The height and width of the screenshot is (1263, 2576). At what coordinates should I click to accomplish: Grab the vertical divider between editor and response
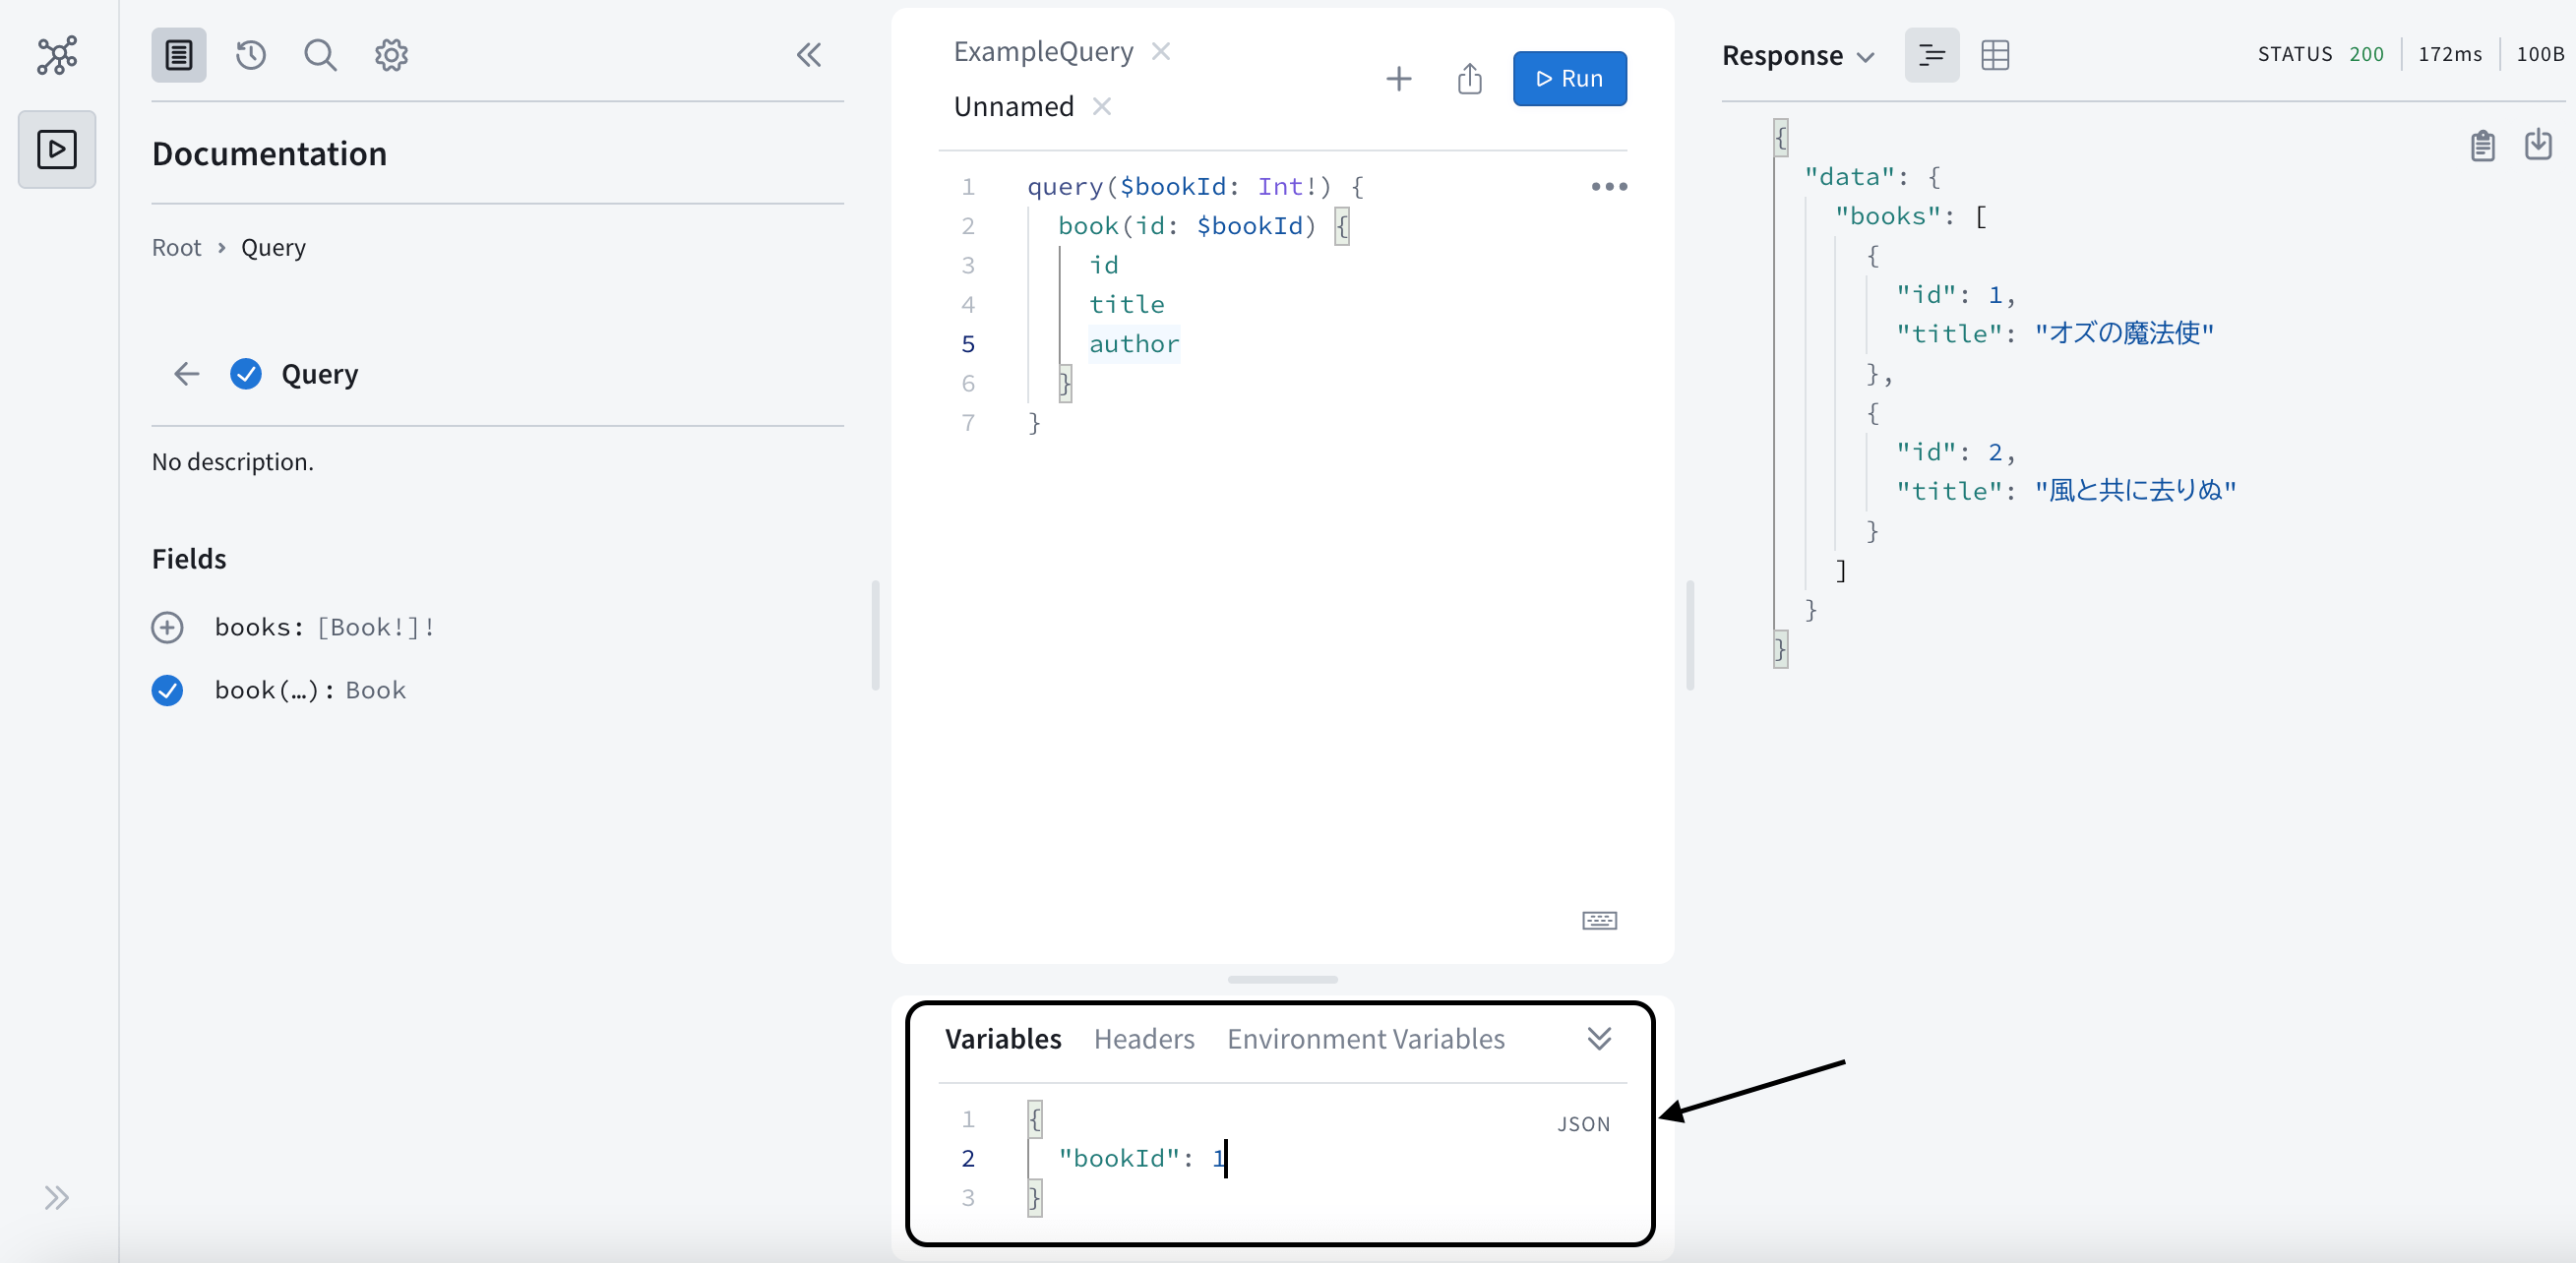[1689, 634]
